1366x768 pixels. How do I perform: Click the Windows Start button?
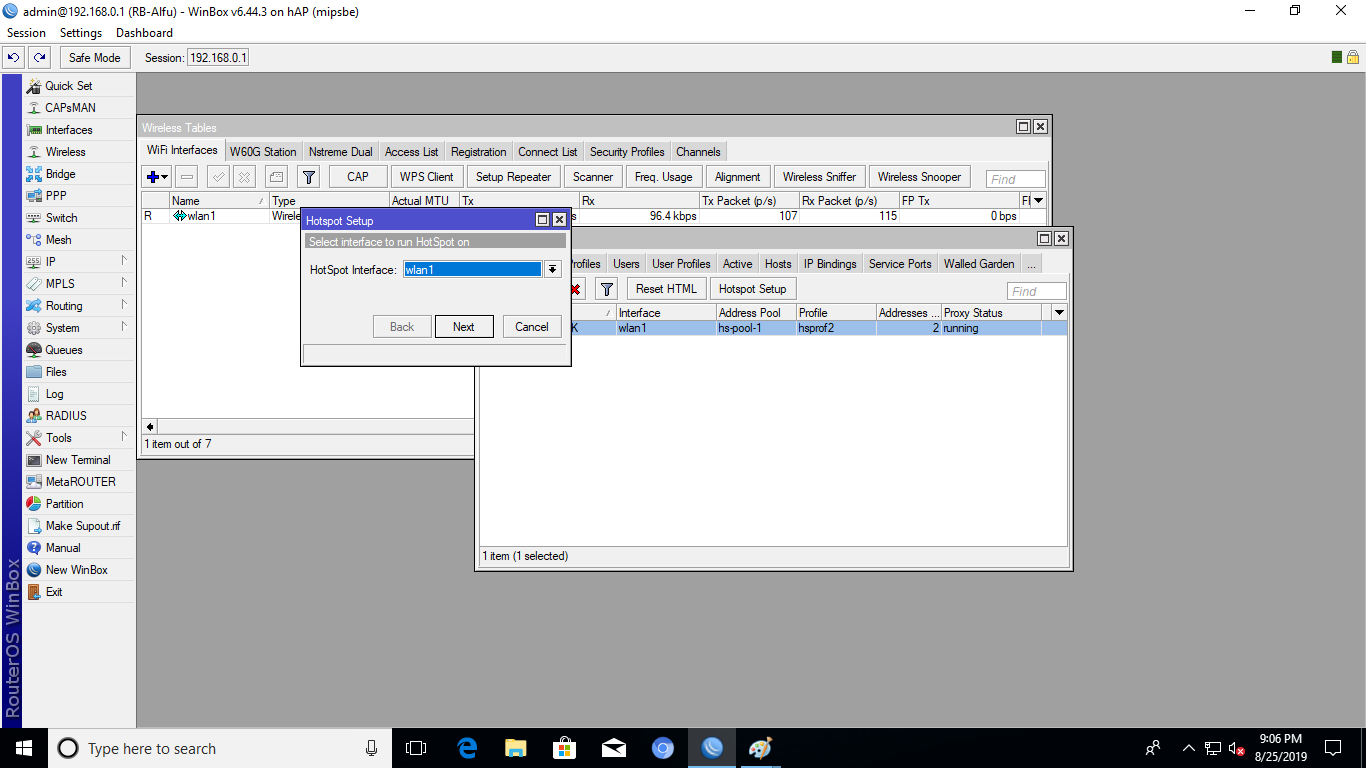pos(23,748)
